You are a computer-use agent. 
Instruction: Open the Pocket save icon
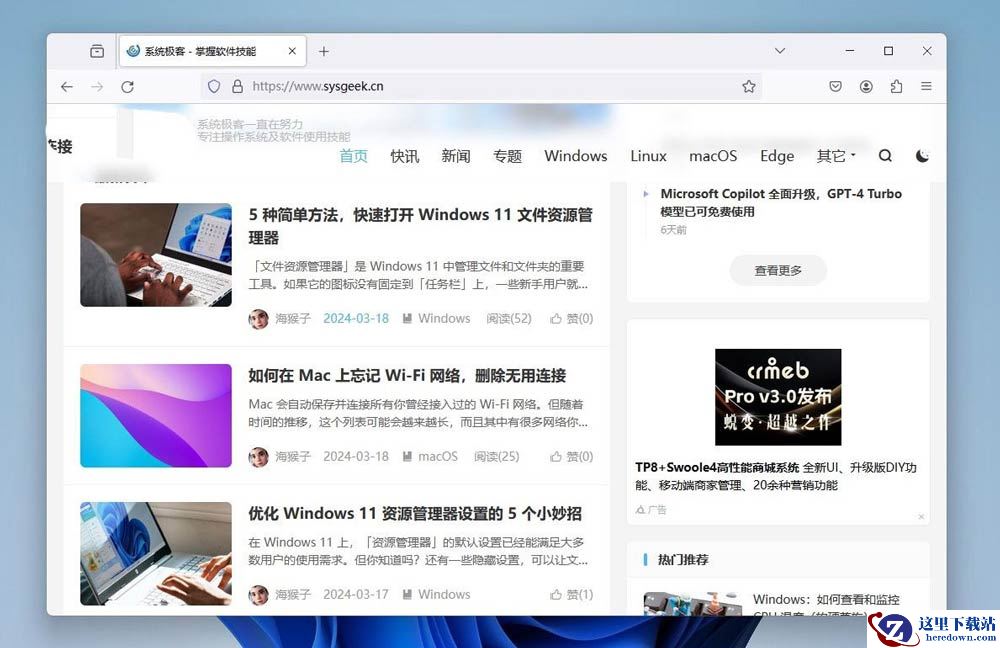(835, 86)
